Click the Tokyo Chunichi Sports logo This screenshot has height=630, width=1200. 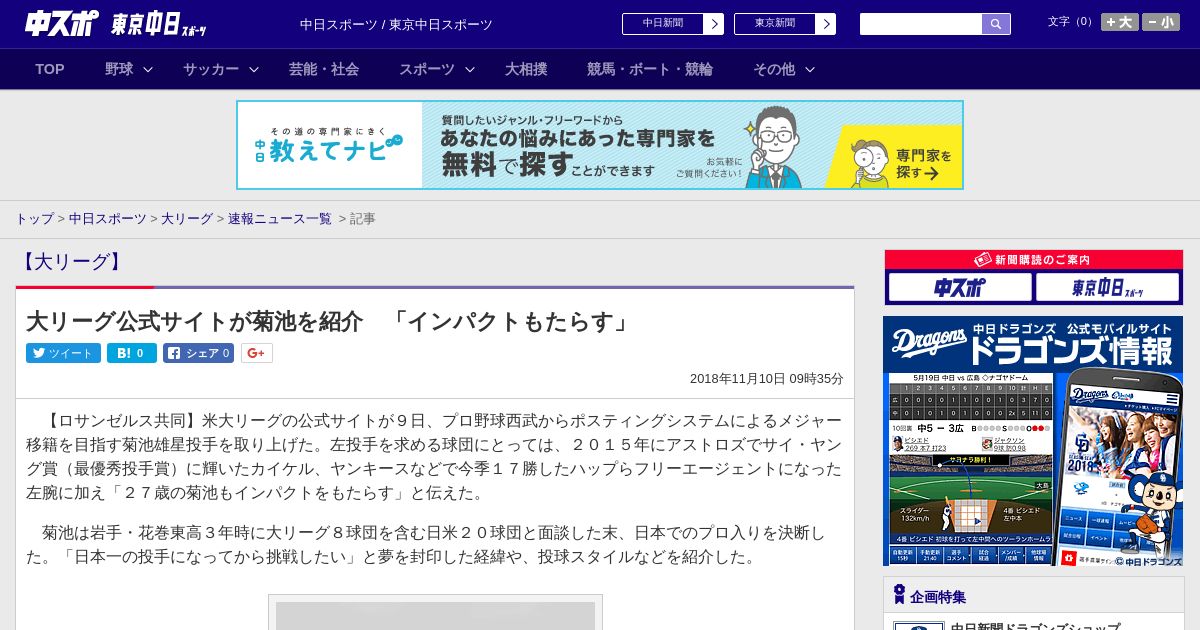[158, 24]
